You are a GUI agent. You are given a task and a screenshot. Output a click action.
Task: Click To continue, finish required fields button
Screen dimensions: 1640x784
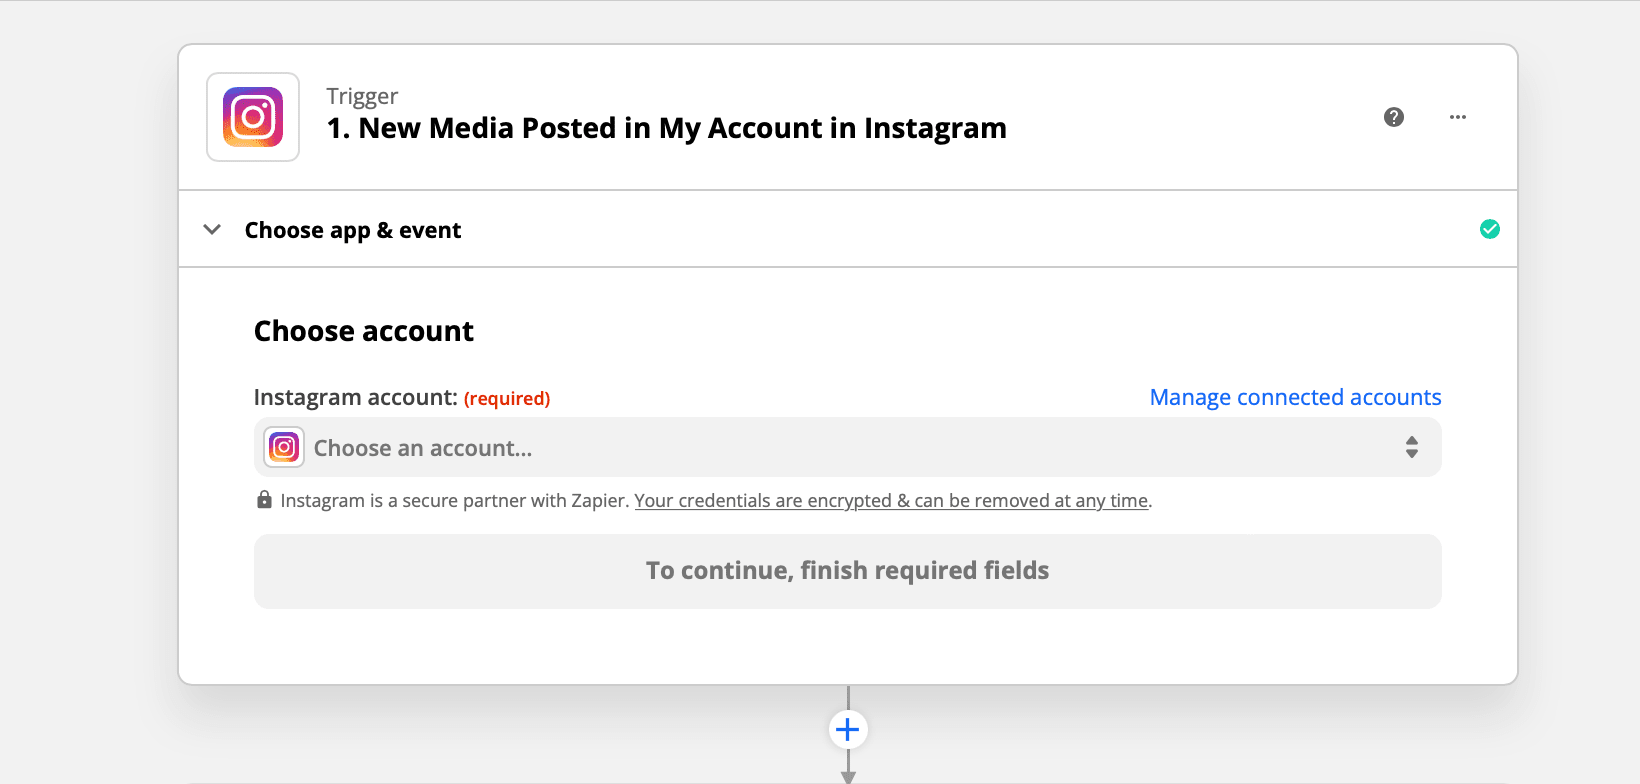tap(848, 571)
